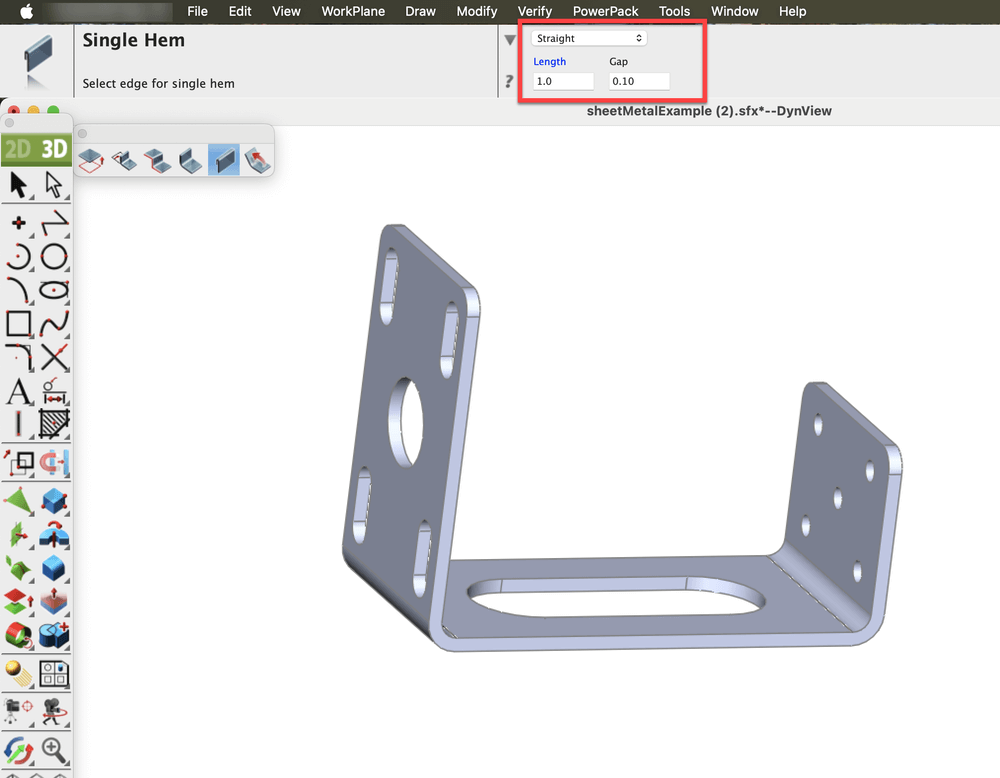Select the blue cube solid primitive tool
This screenshot has height=778, width=1000.
pos(54,569)
